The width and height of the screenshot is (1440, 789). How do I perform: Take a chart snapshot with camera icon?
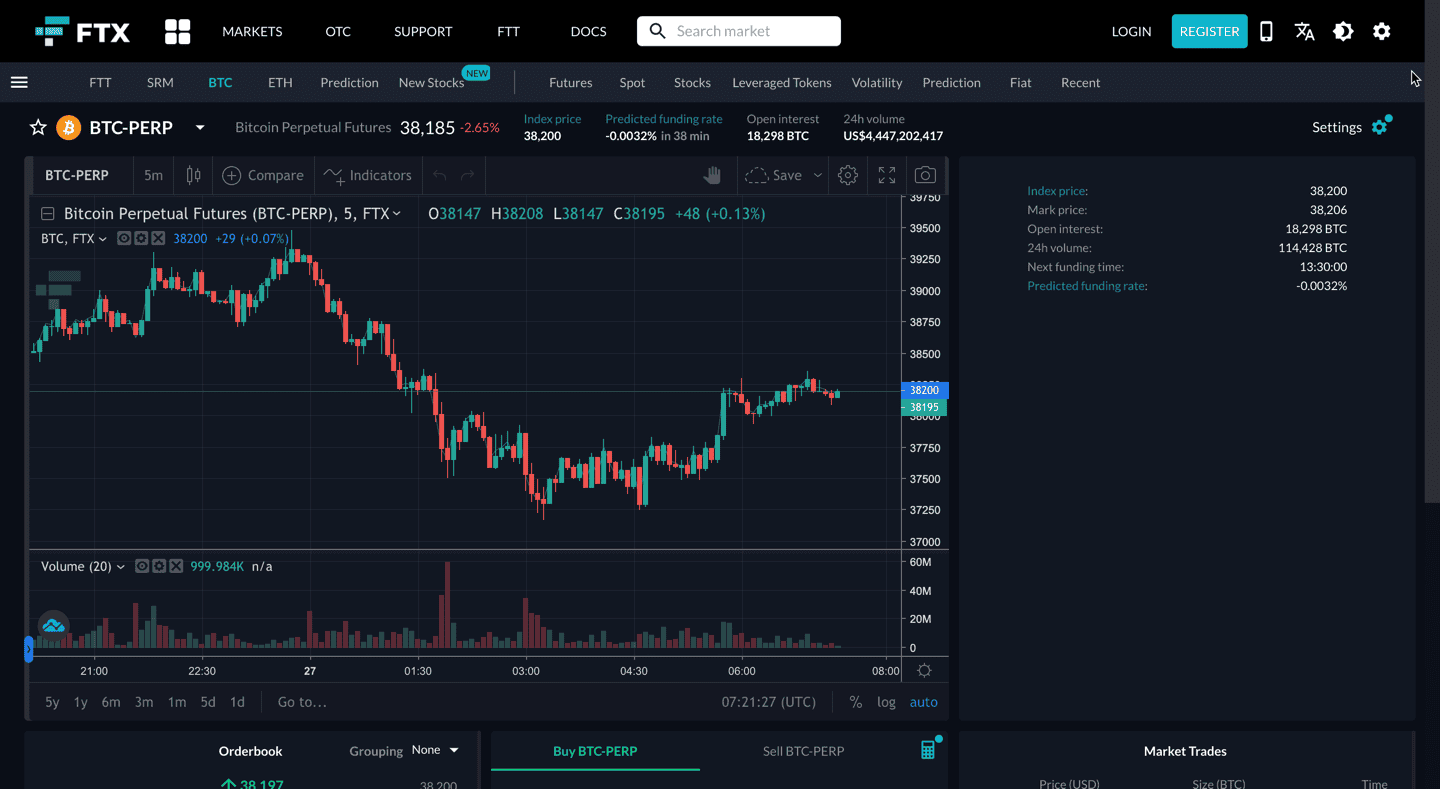[x=925, y=175]
